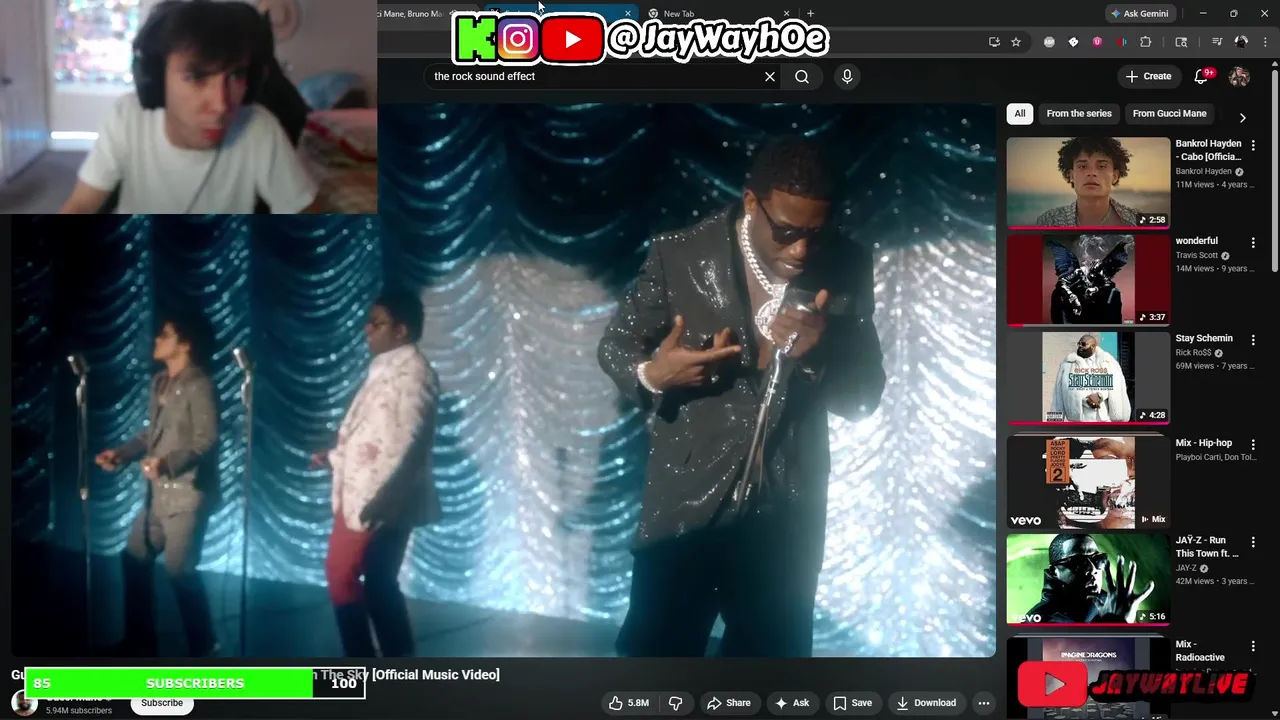Click the main video player area
Image resolution: width=1280 pixels, height=720 pixels.
504,380
